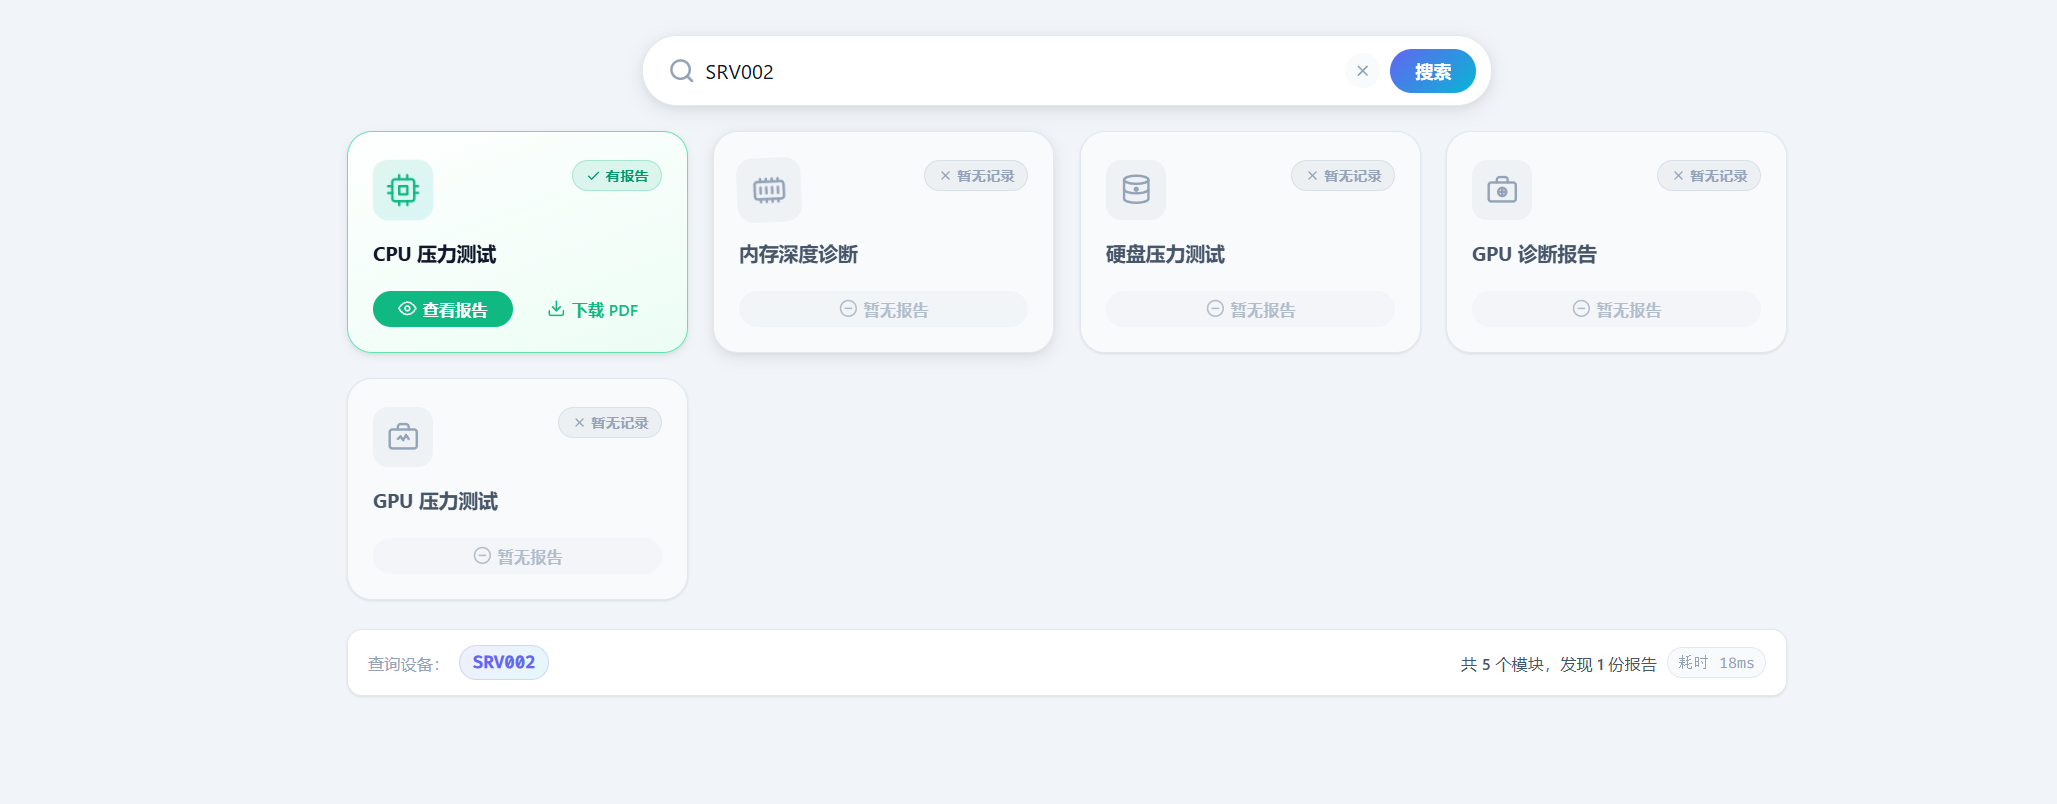Click the 硬盘压力测试 card title

tap(1166, 254)
